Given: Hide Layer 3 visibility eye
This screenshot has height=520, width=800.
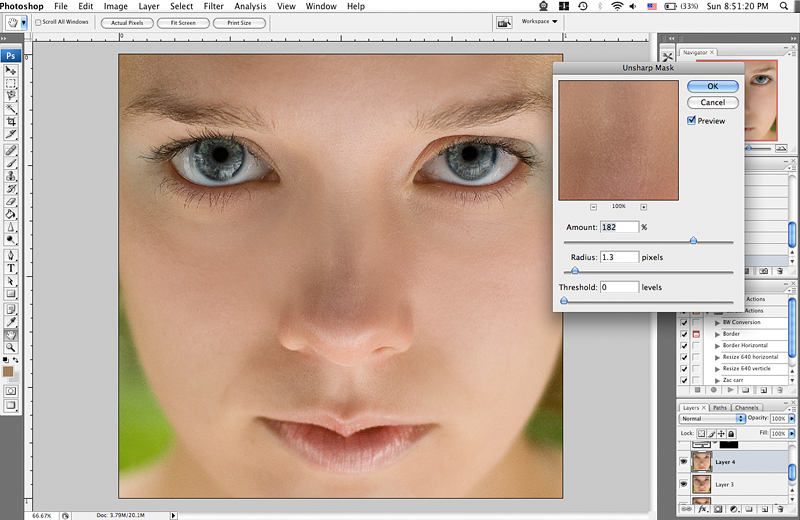Looking at the screenshot, I should click(684, 484).
